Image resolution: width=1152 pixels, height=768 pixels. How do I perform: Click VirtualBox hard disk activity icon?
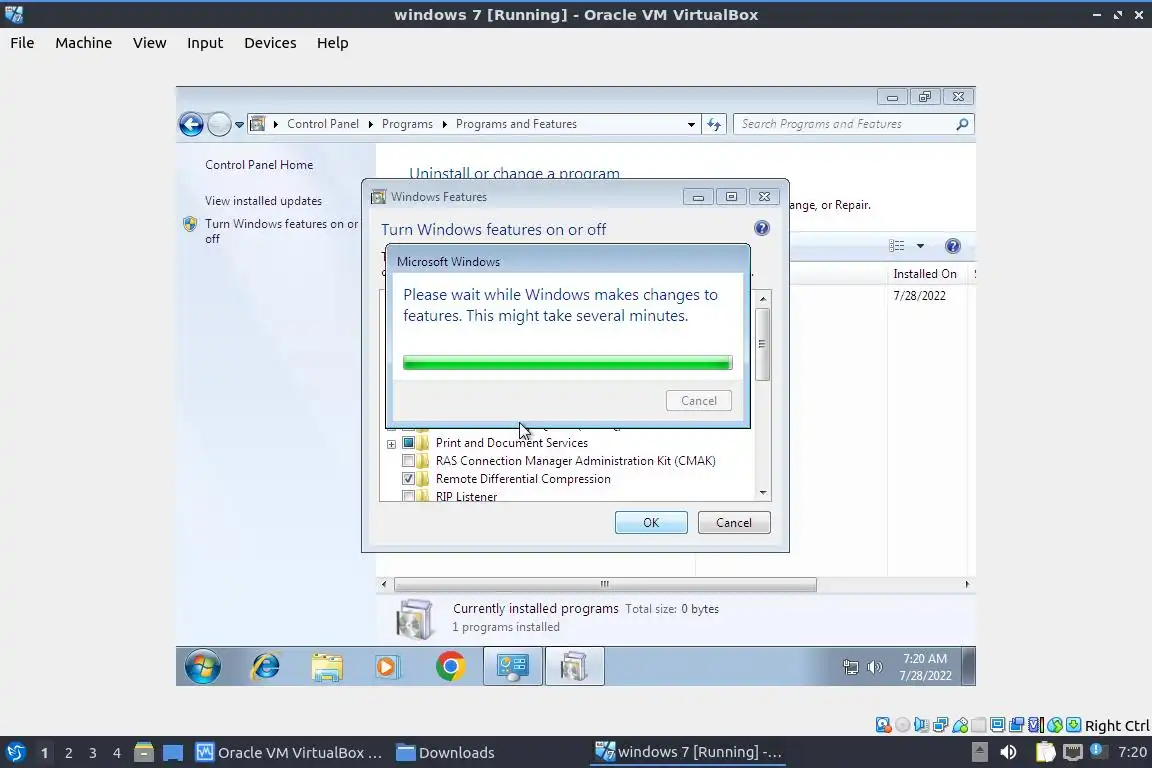pos(883,725)
